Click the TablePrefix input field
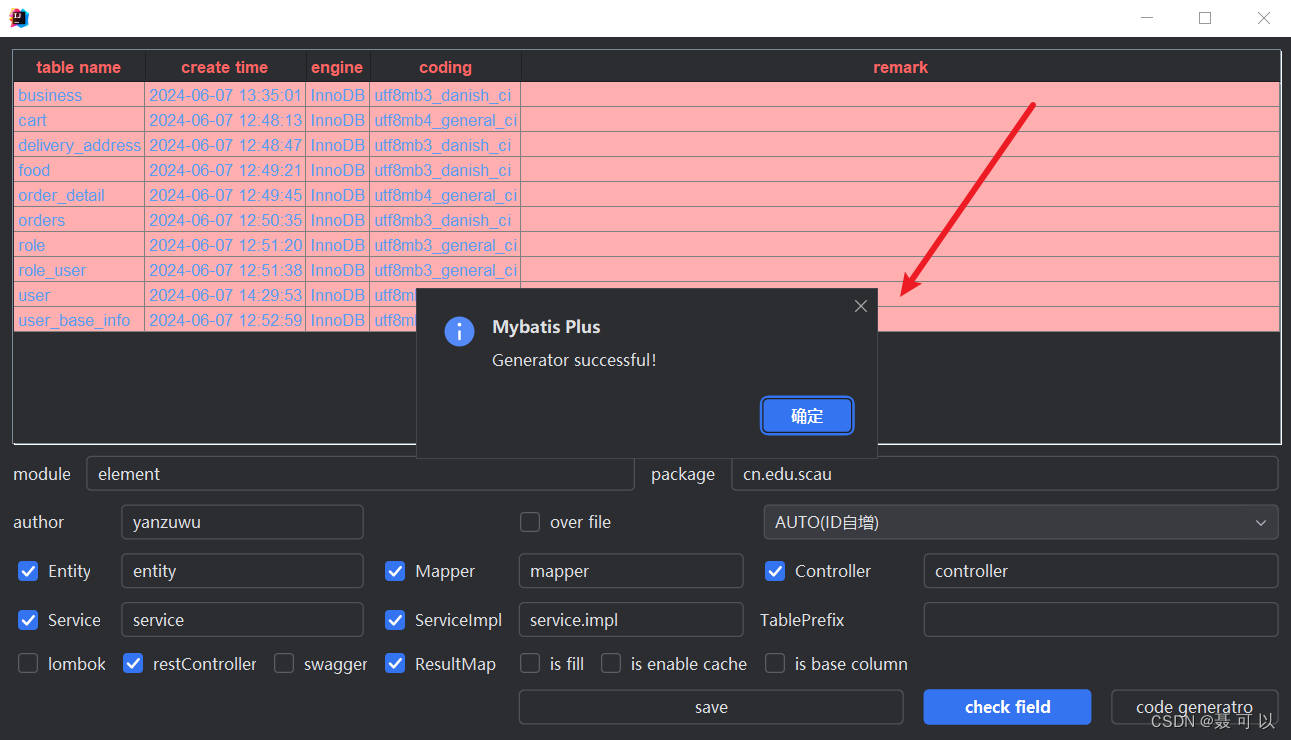The width and height of the screenshot is (1291, 740). tap(1101, 620)
